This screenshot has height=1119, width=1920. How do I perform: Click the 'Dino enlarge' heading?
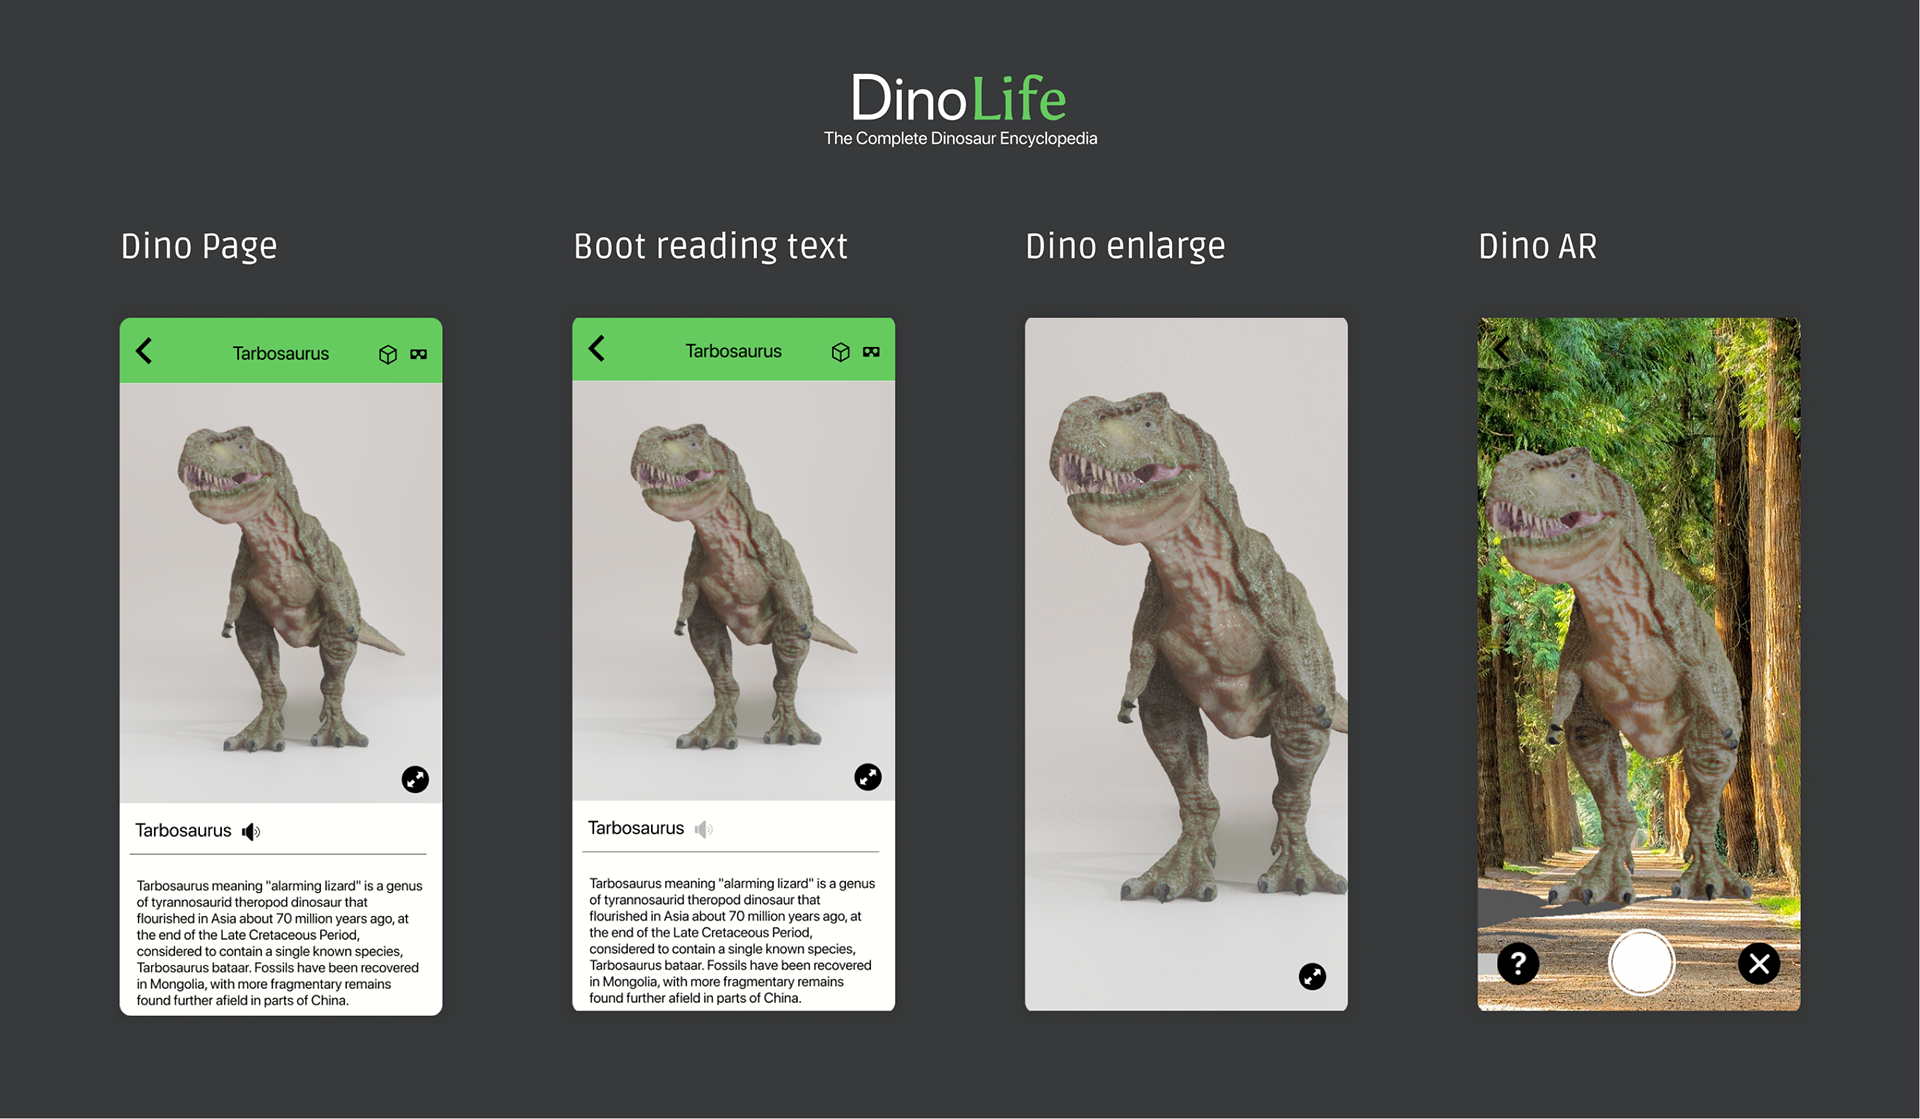point(1125,246)
